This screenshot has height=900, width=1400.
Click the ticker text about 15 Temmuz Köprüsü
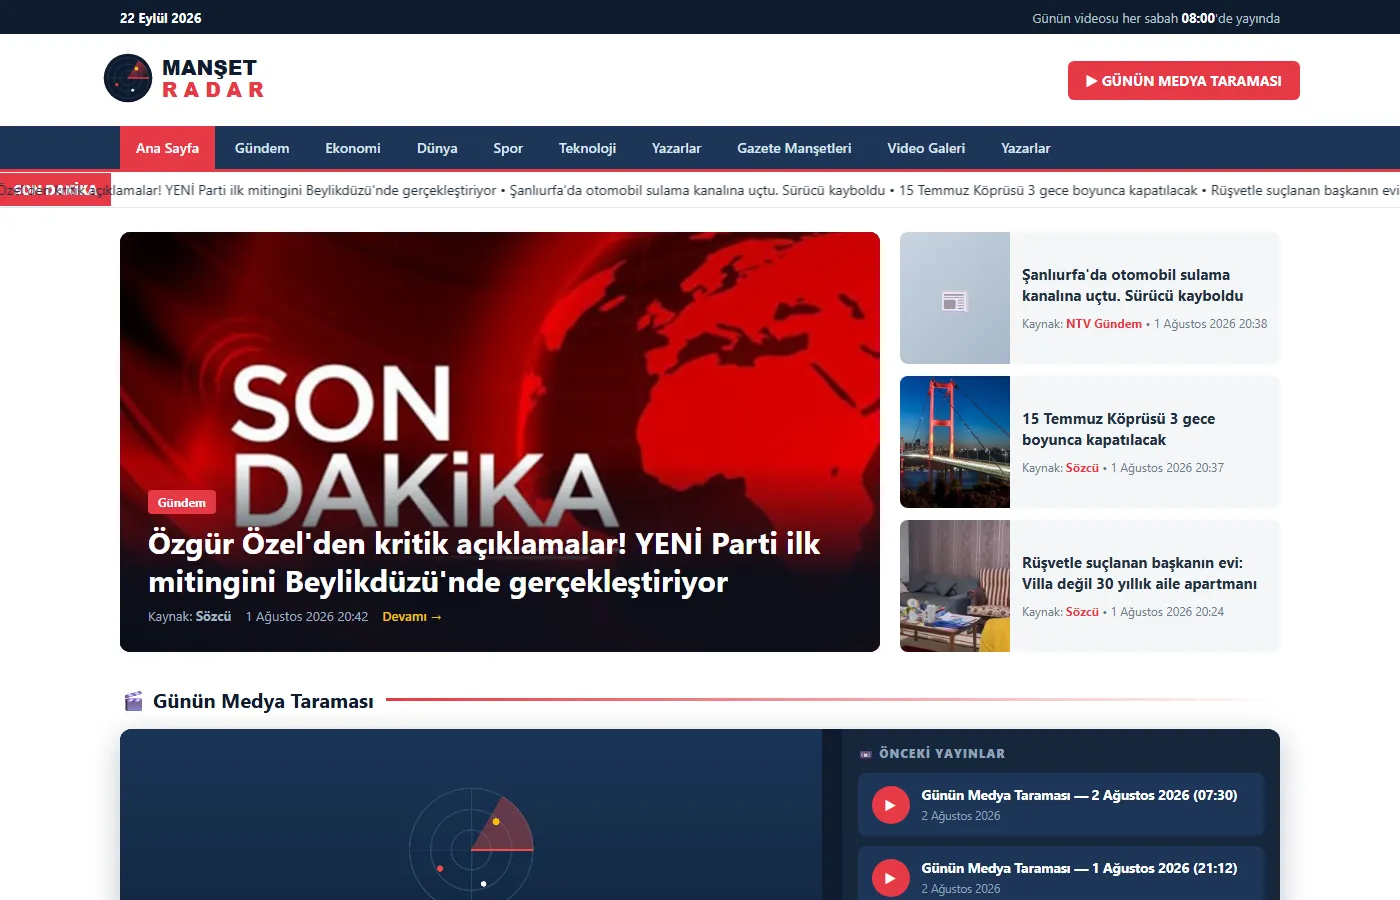(1048, 190)
